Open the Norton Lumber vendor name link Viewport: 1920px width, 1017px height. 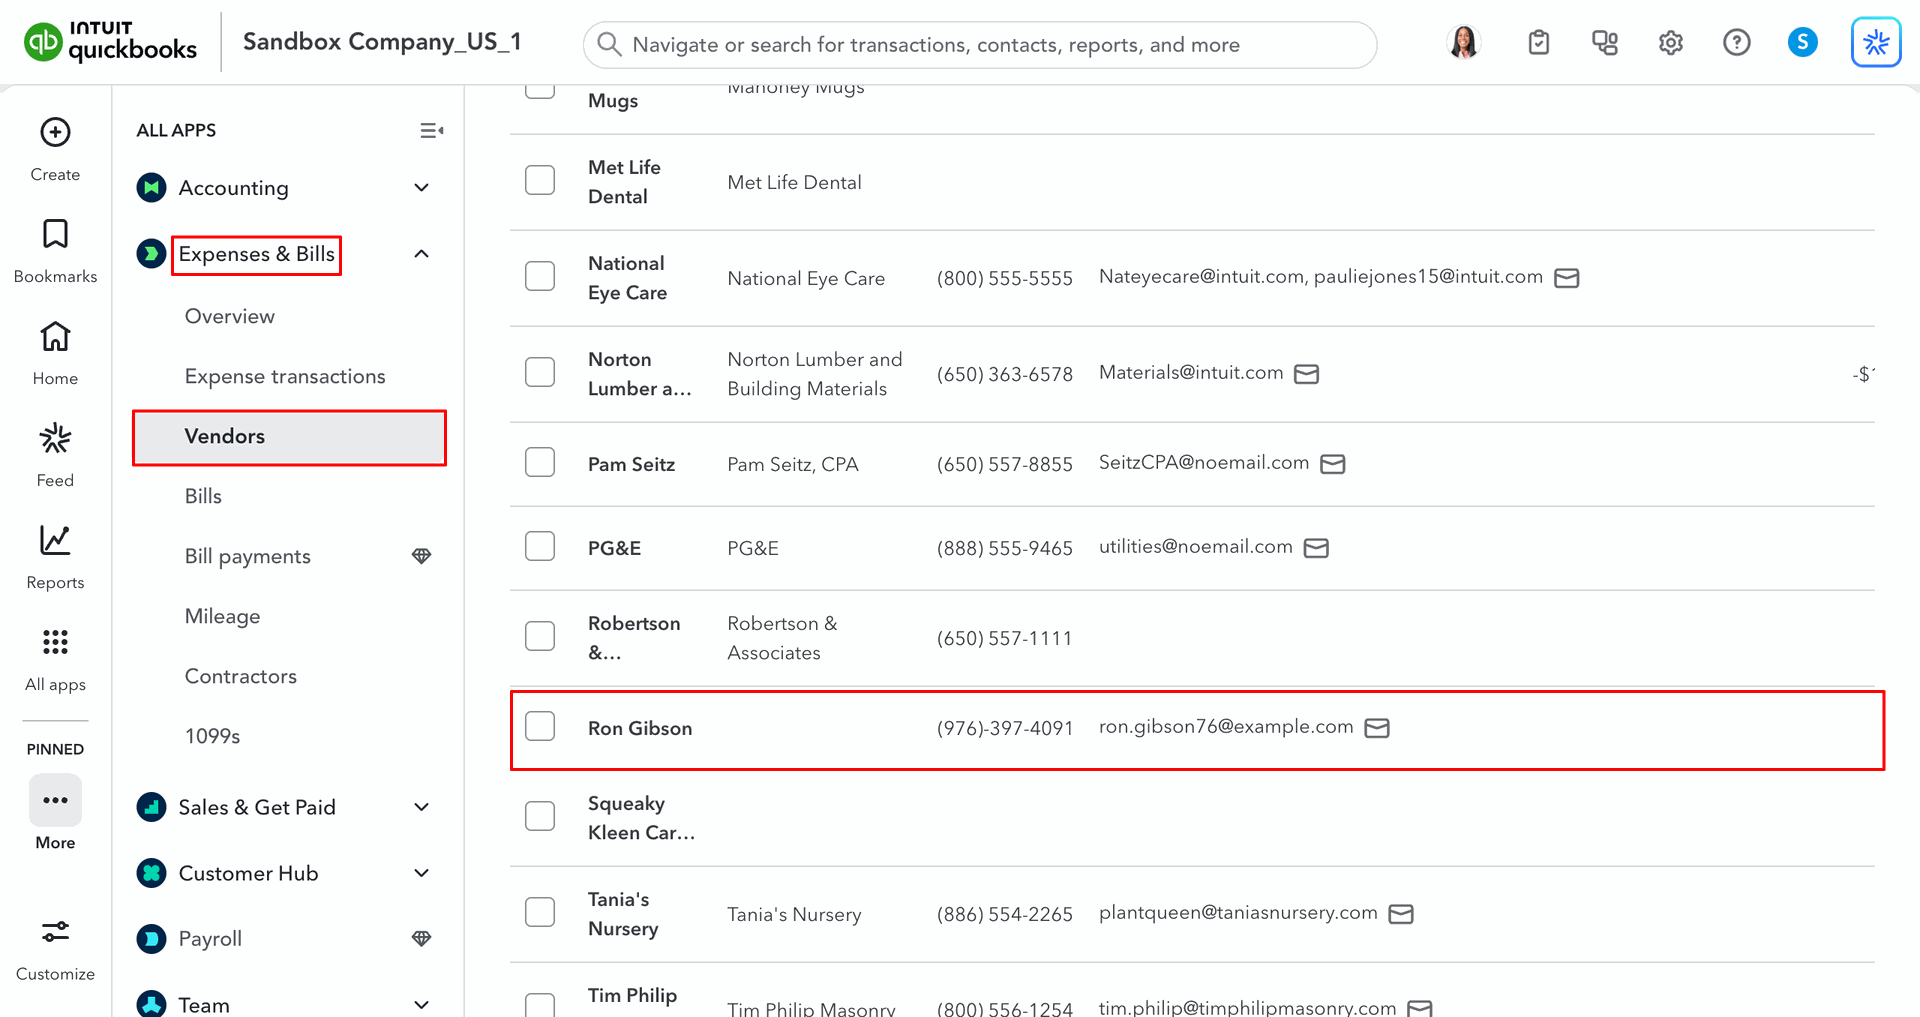click(x=638, y=374)
